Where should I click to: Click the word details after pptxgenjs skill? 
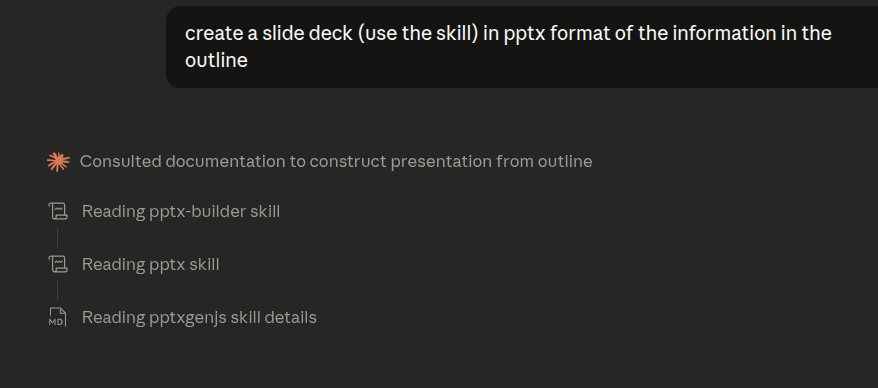291,317
